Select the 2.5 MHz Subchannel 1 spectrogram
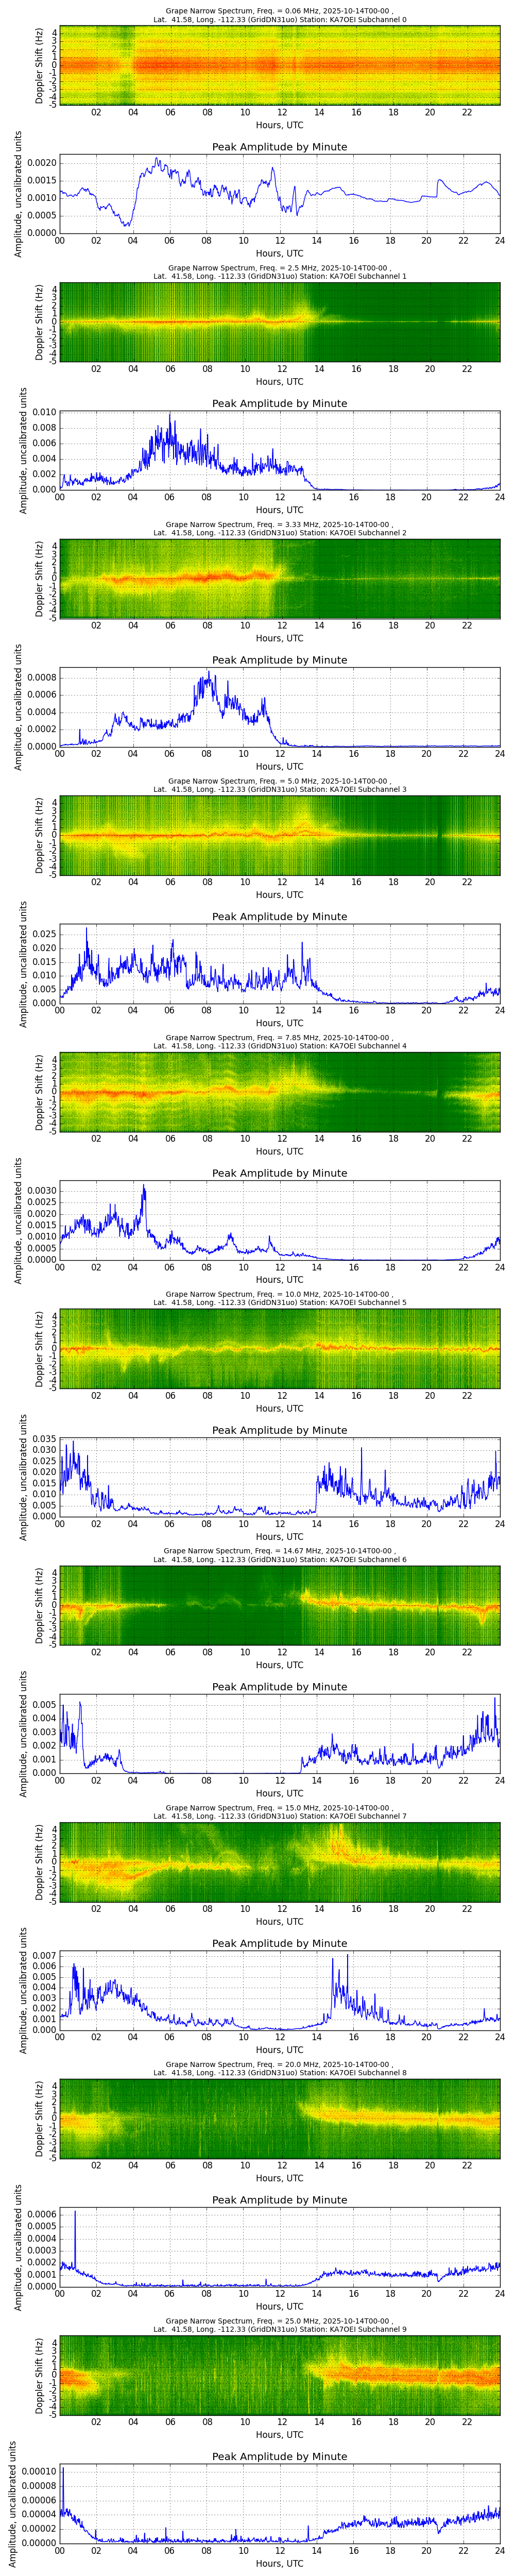515x2576 pixels. click(279, 322)
